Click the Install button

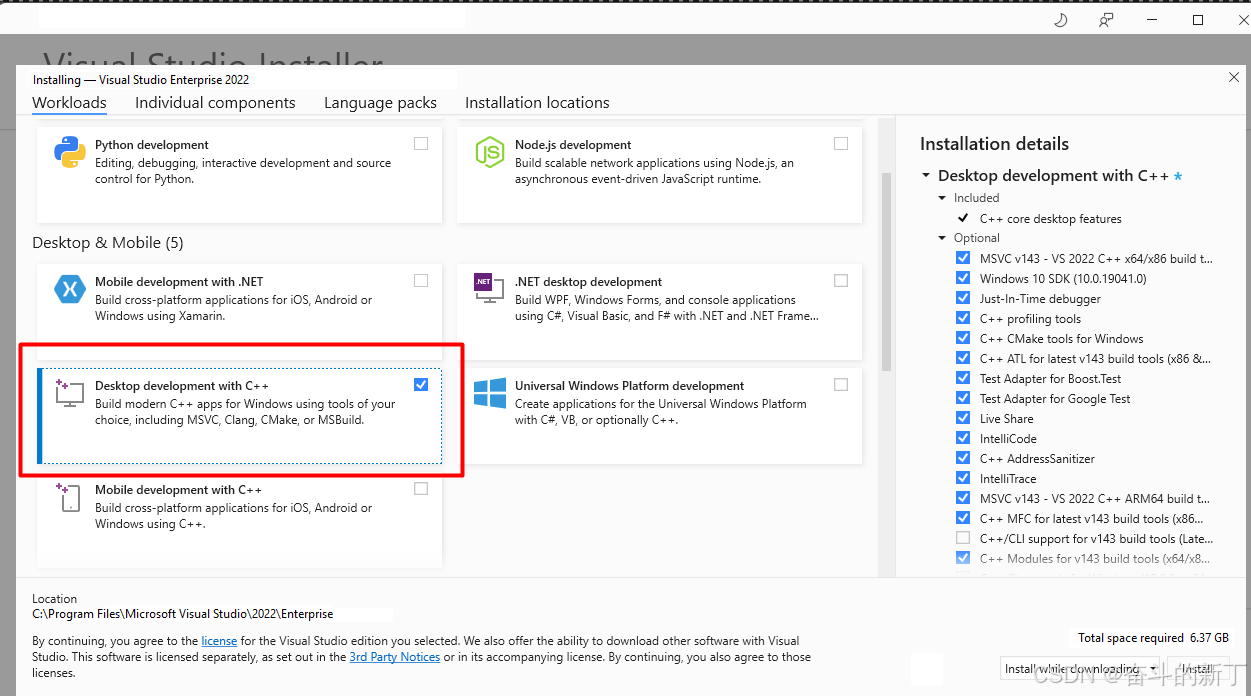[1198, 669]
